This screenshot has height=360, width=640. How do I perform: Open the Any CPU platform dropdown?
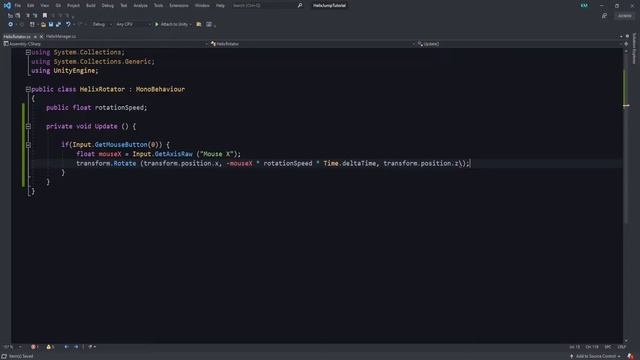tap(133, 24)
